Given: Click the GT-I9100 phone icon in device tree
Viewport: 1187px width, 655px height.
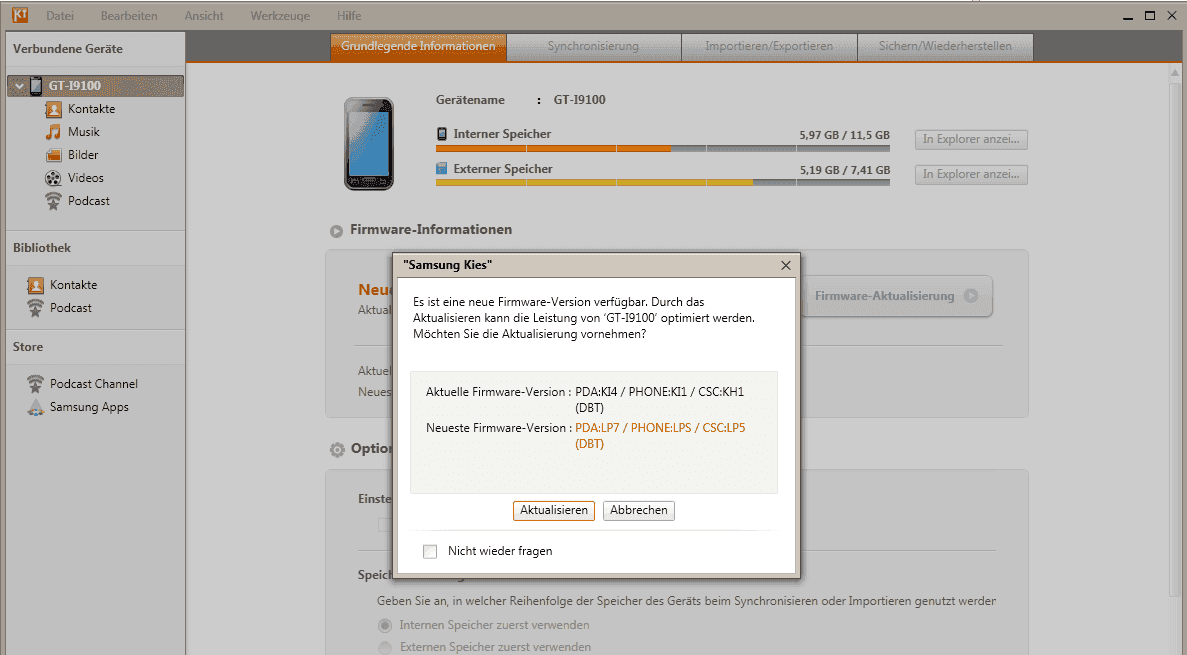Looking at the screenshot, I should click(36, 86).
